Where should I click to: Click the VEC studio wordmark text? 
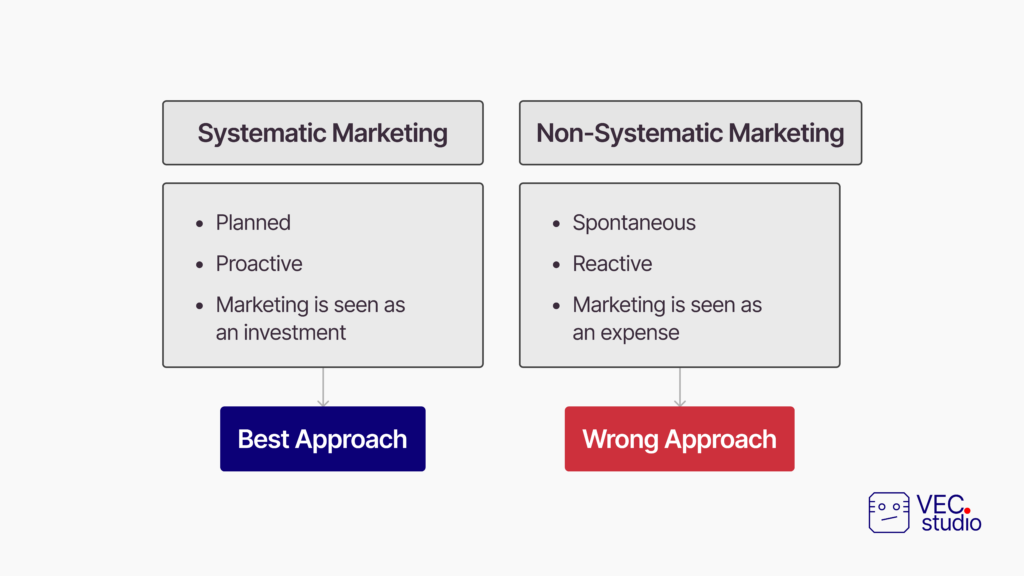point(949,513)
